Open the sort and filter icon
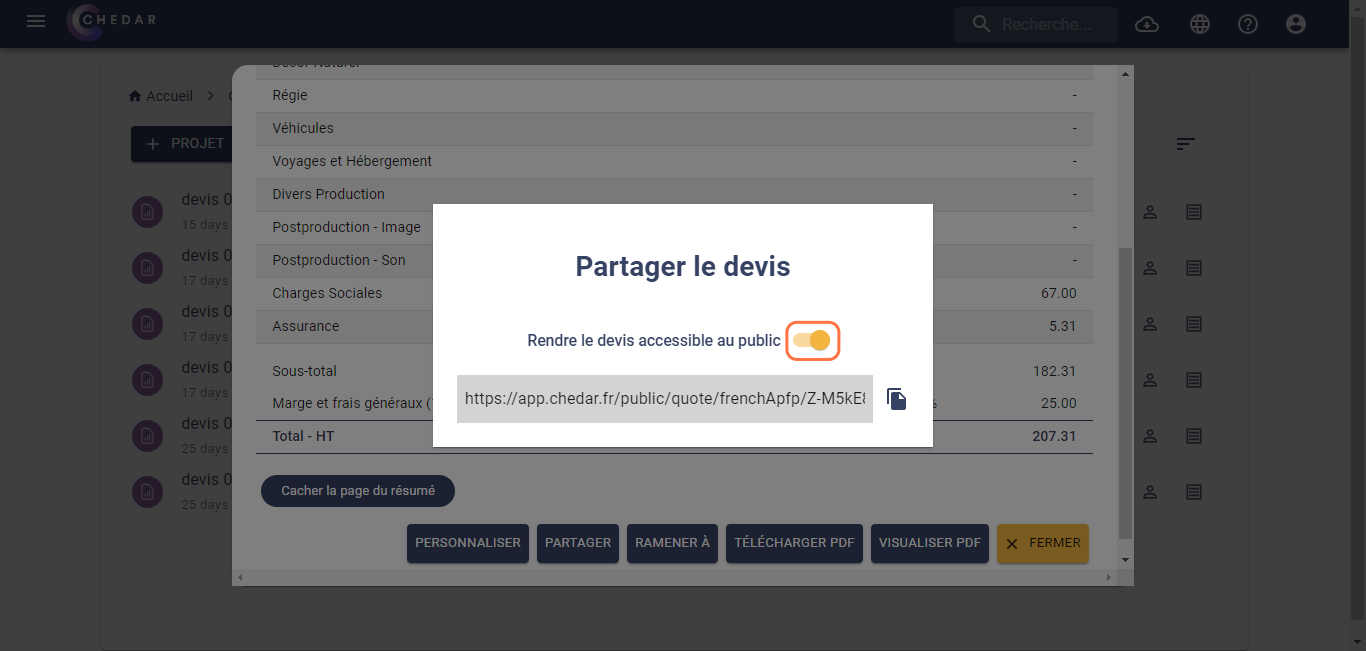The width and height of the screenshot is (1366, 651). [1185, 144]
